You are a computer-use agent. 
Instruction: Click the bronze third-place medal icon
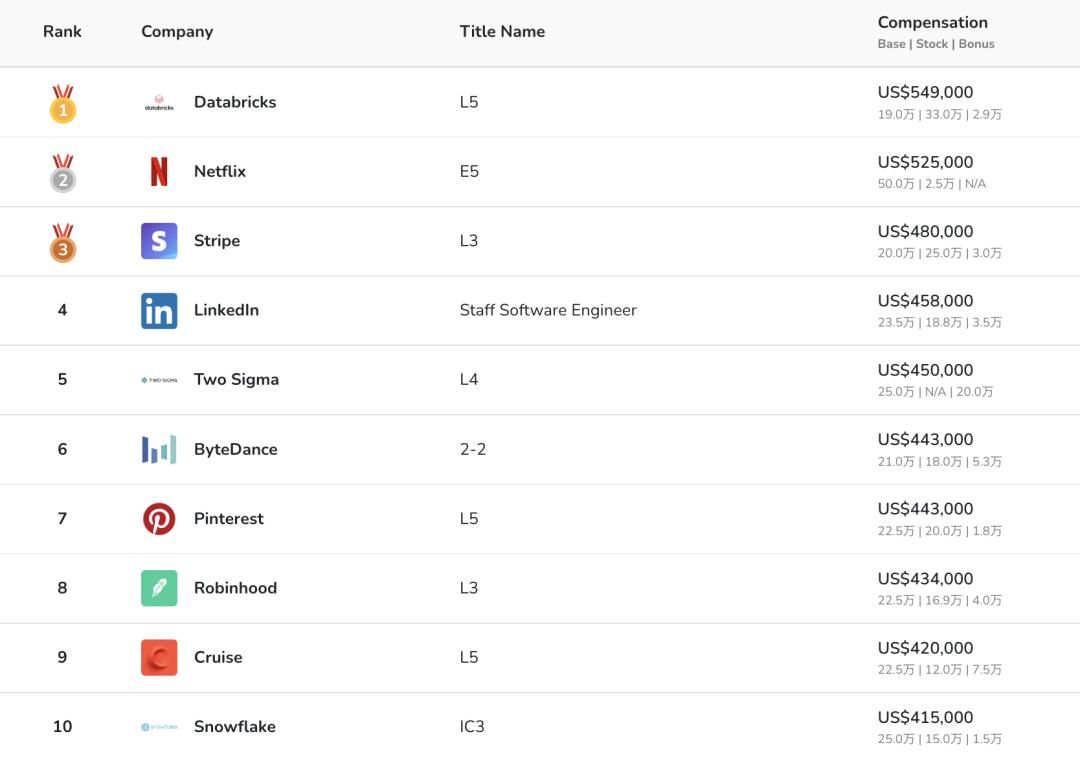tap(63, 243)
